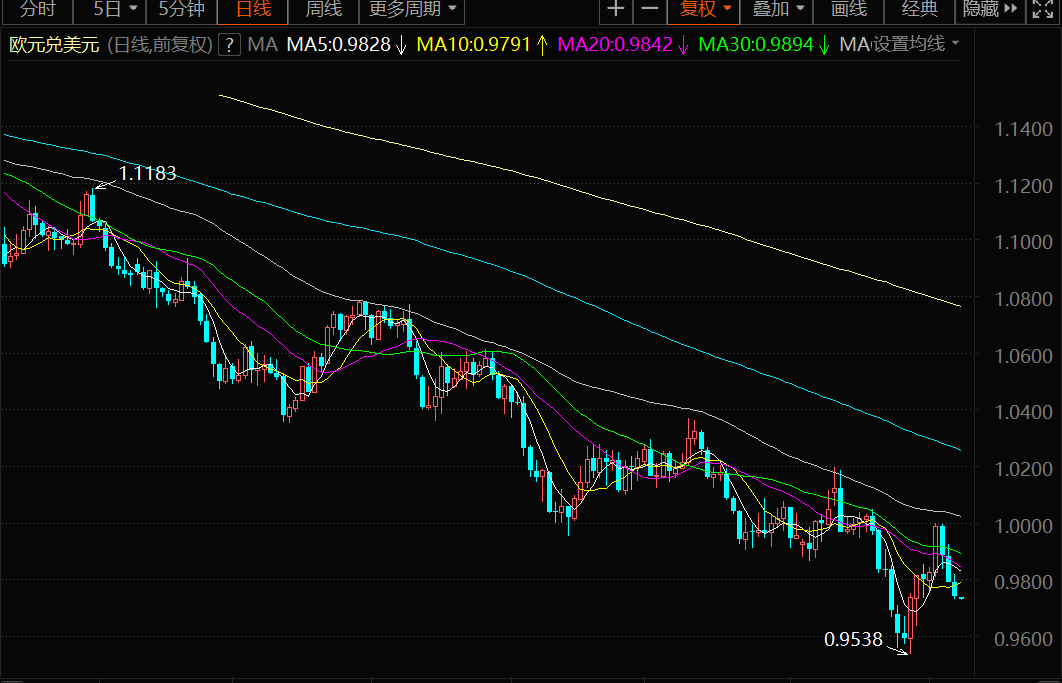The image size is (1062, 683).
Task: Zoom out chart with minus icon
Action: [650, 9]
